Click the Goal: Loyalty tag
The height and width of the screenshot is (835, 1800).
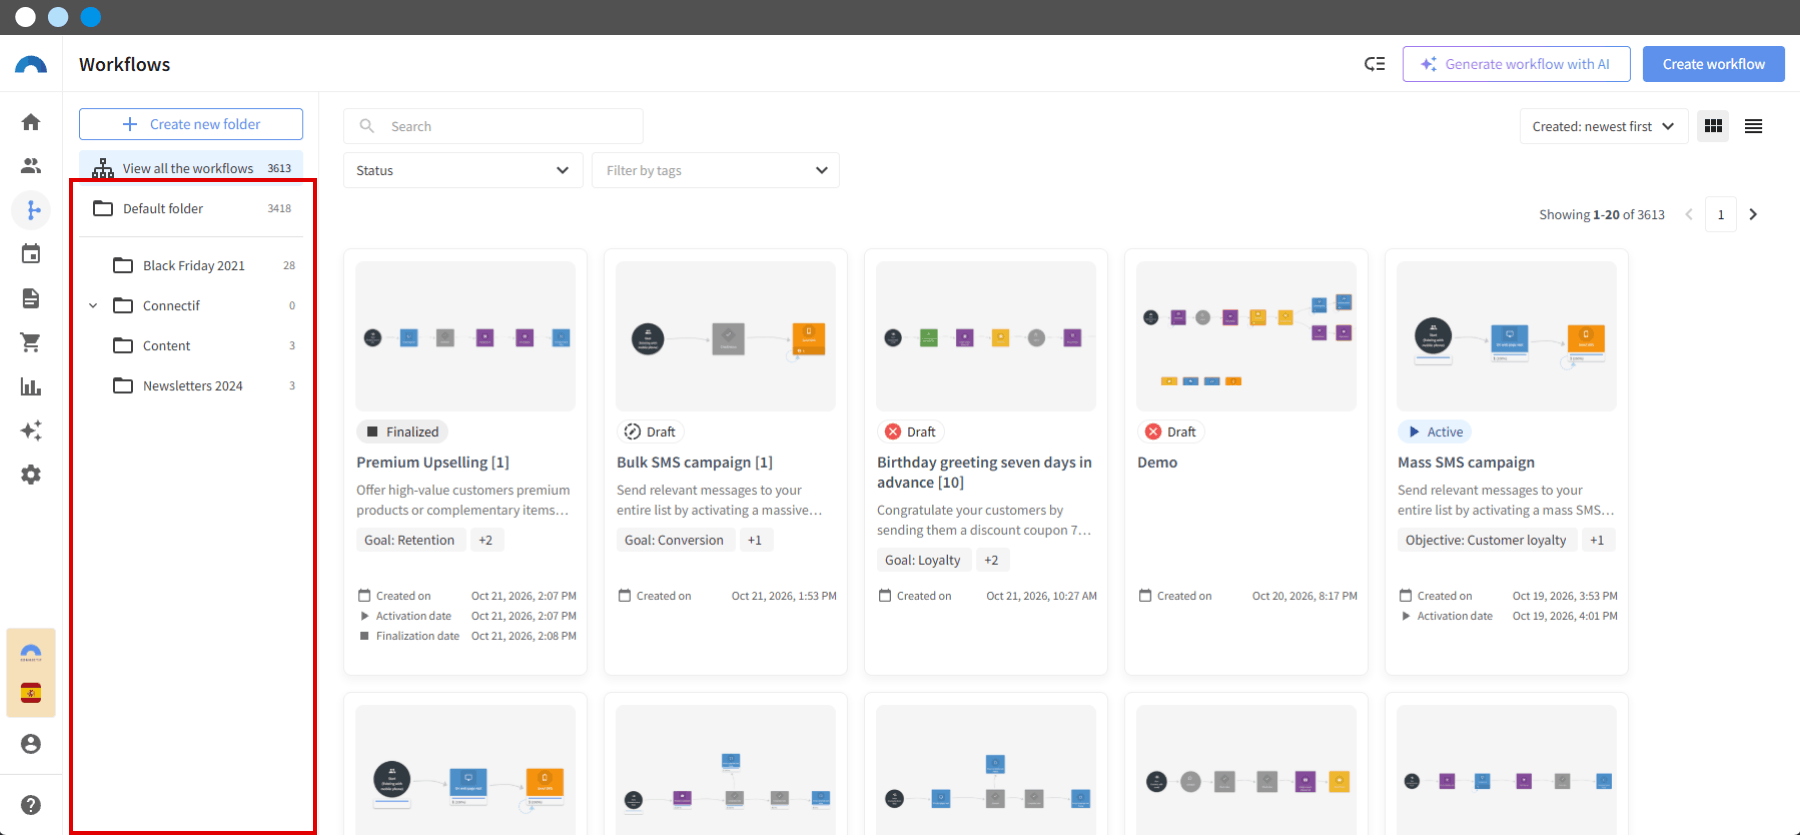922,560
